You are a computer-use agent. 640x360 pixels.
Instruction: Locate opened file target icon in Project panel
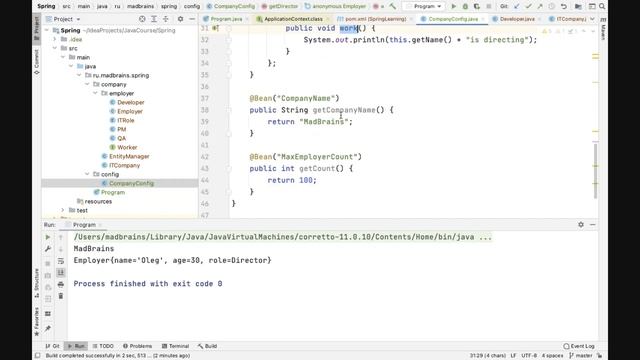(142, 19)
